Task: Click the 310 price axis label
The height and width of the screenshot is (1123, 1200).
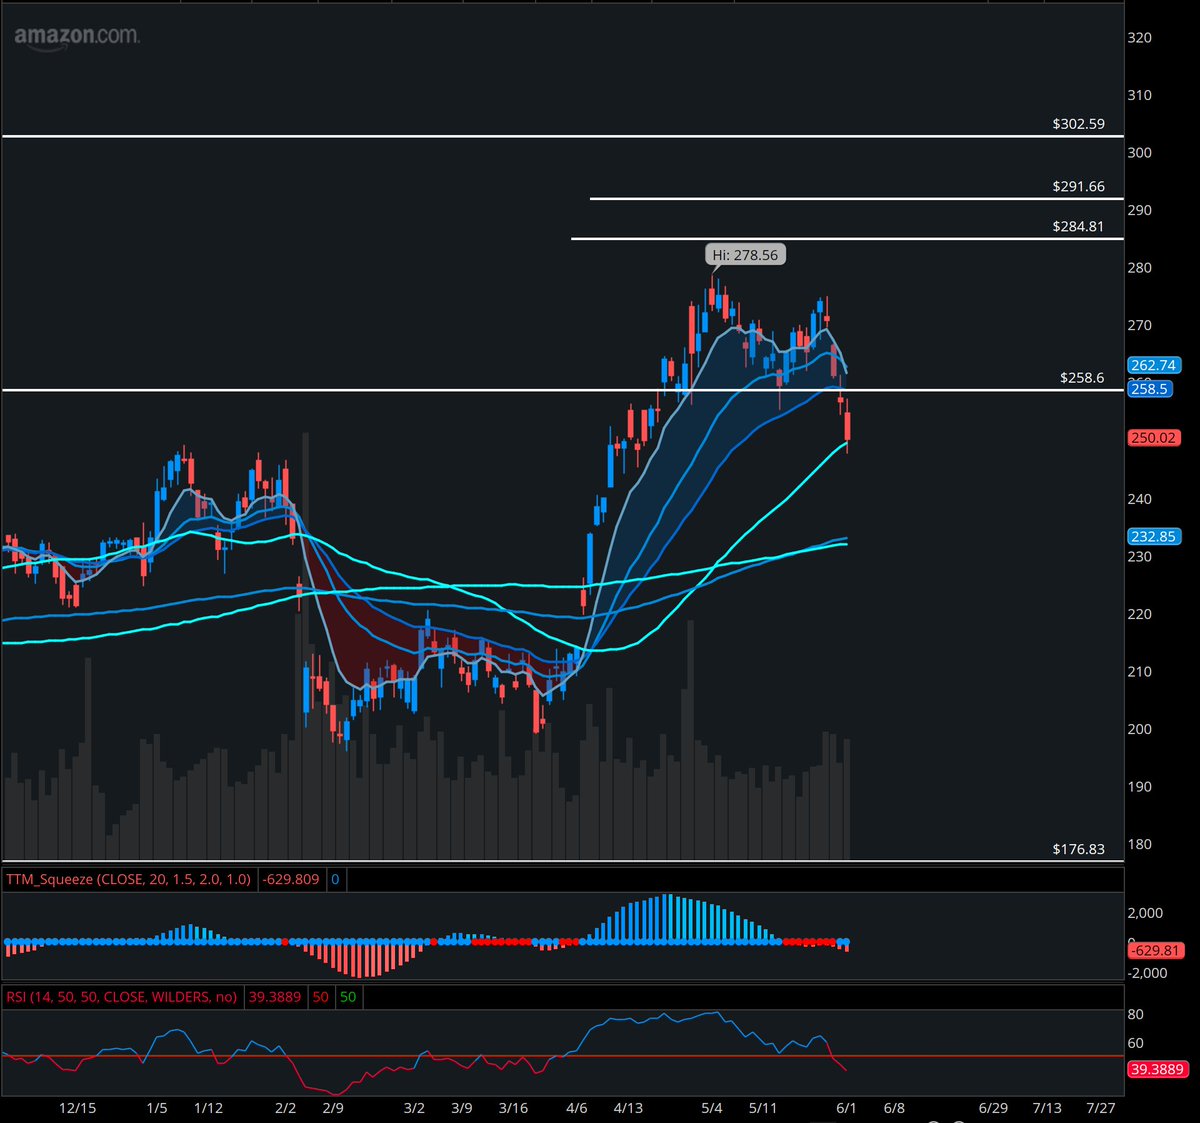Action: pos(1140,95)
